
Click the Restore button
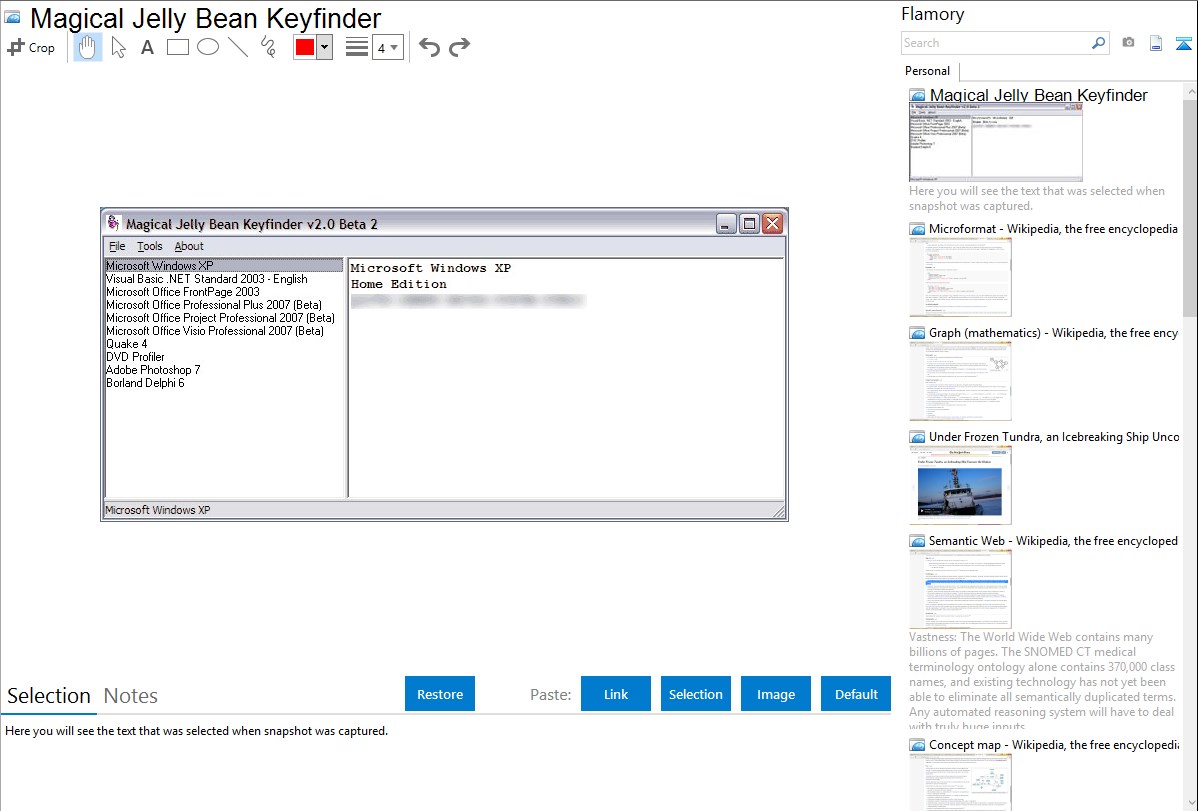[x=440, y=694]
